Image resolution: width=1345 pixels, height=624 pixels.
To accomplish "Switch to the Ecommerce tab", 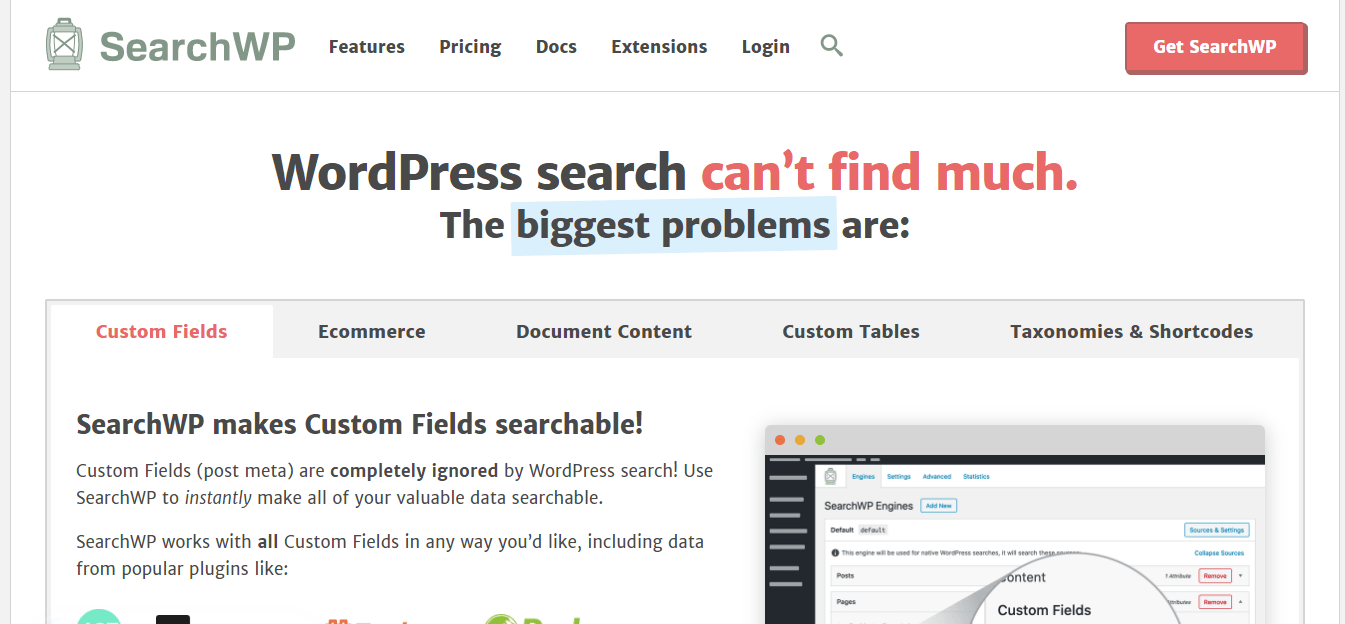I will tap(372, 332).
